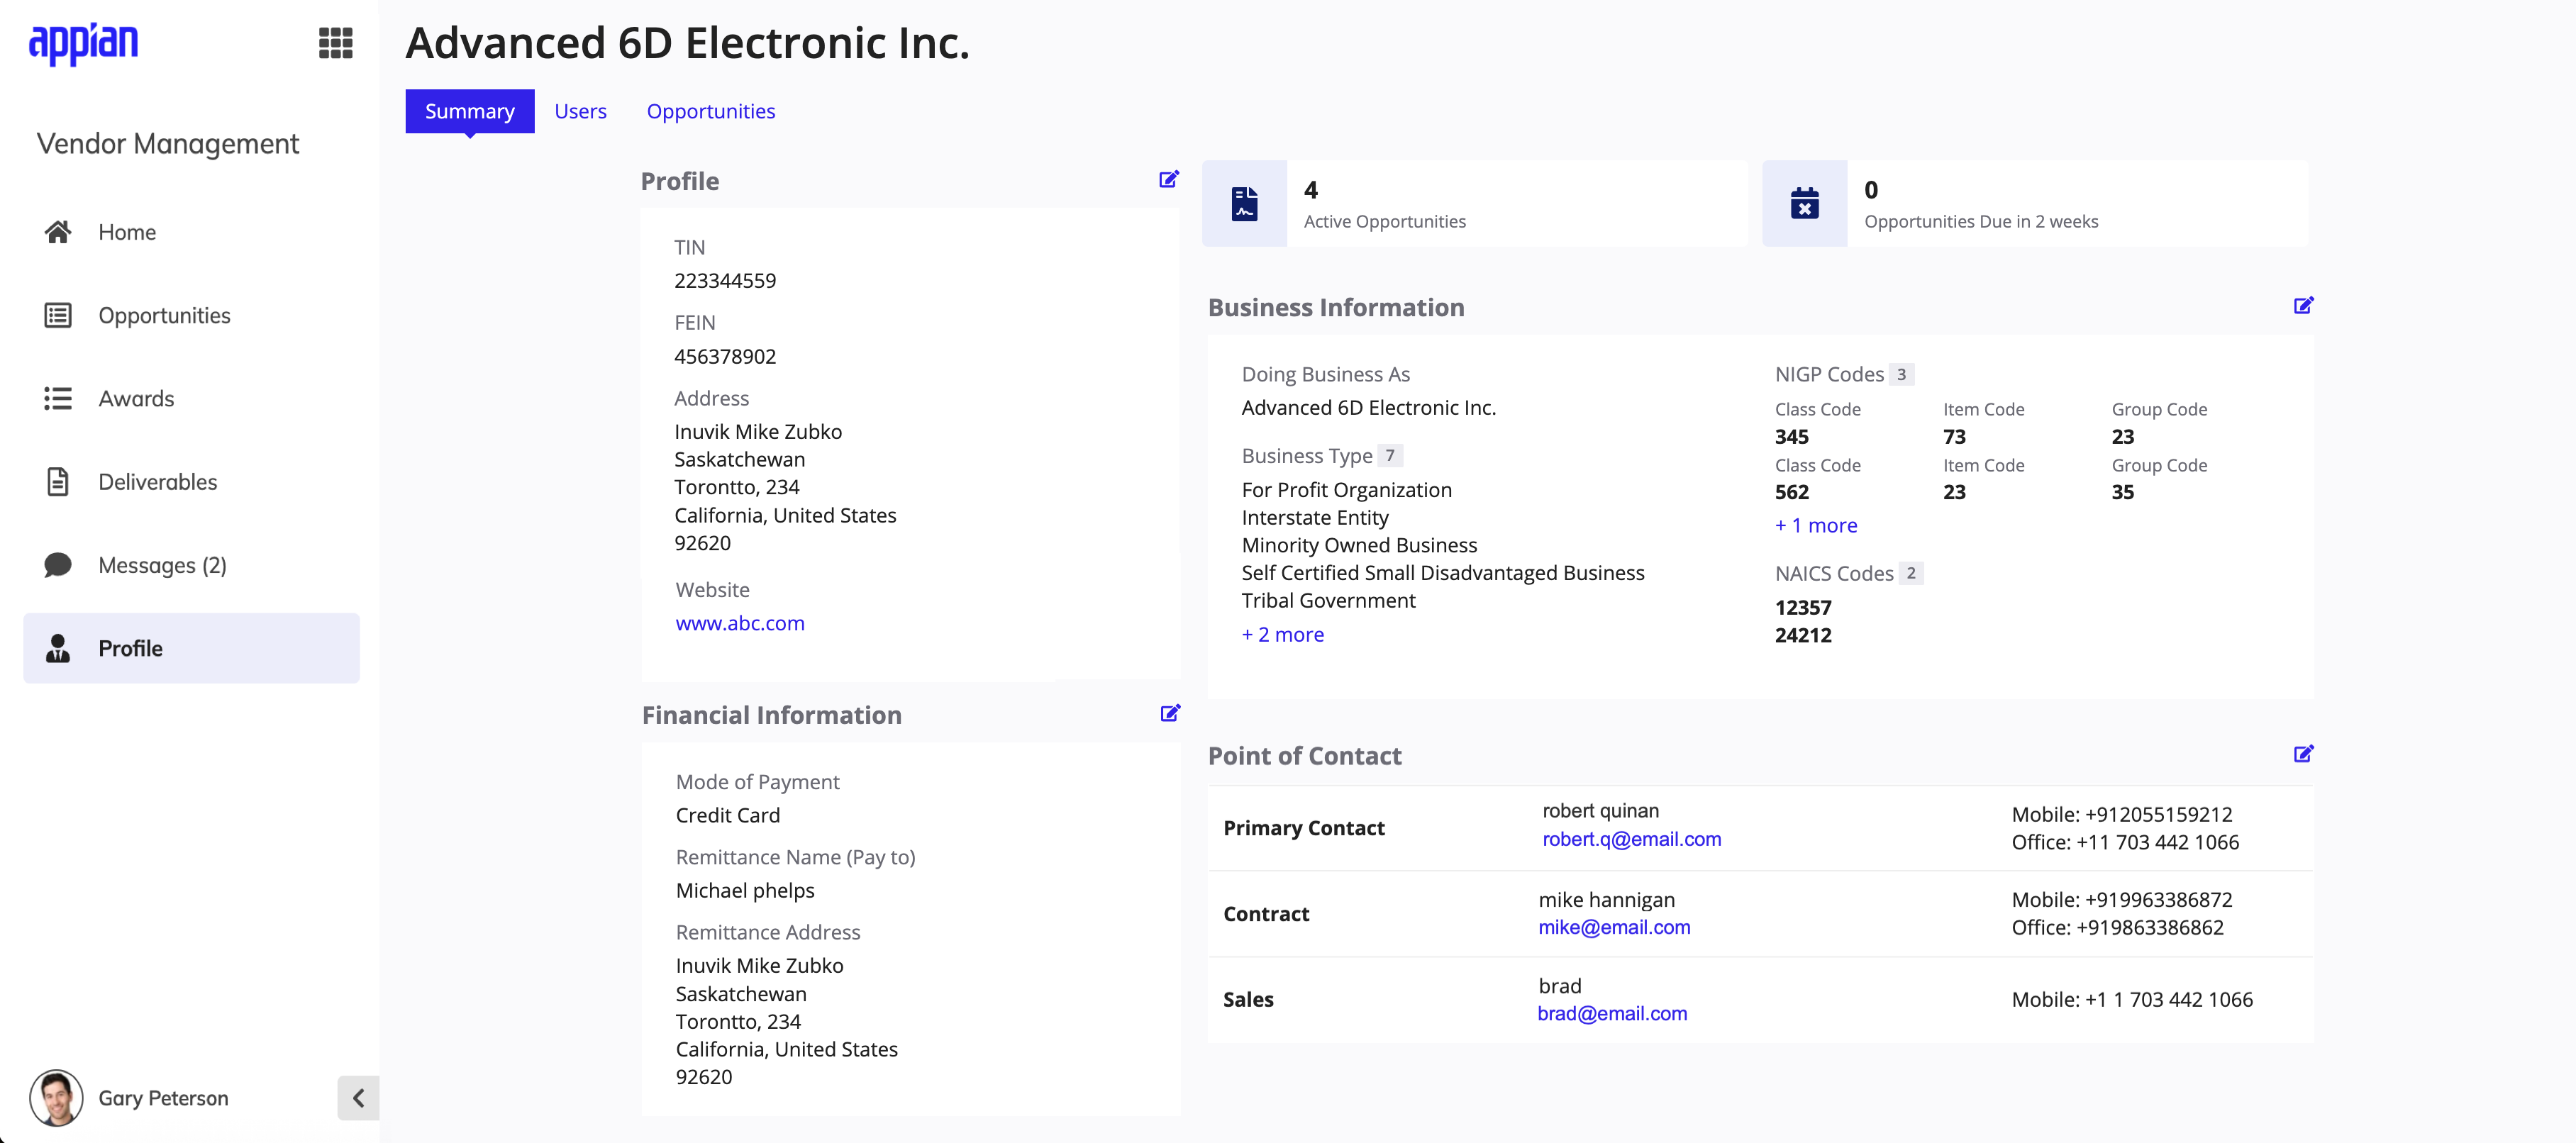Click the Profile section edit icon
The image size is (2576, 1143).
click(x=1168, y=179)
